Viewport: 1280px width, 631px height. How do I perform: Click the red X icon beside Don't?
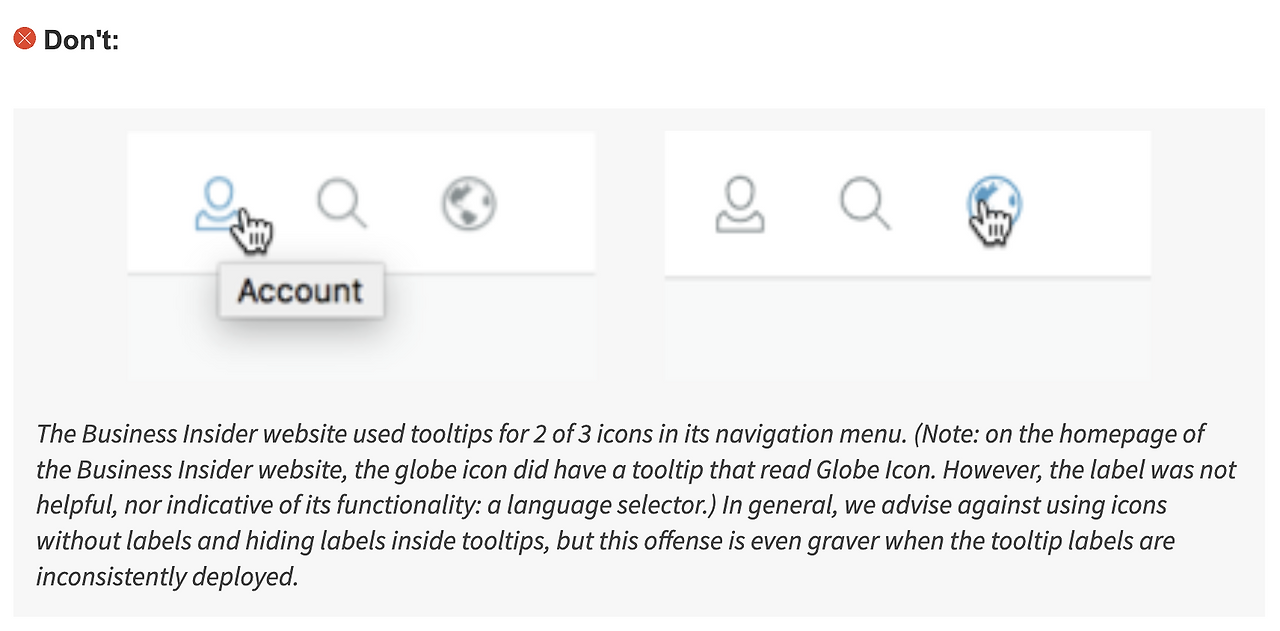coord(24,40)
